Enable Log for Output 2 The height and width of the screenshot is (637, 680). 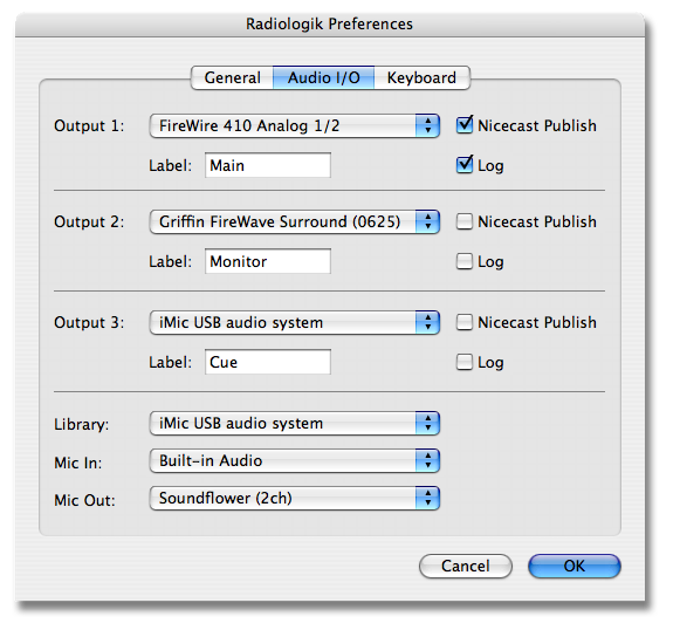point(464,262)
